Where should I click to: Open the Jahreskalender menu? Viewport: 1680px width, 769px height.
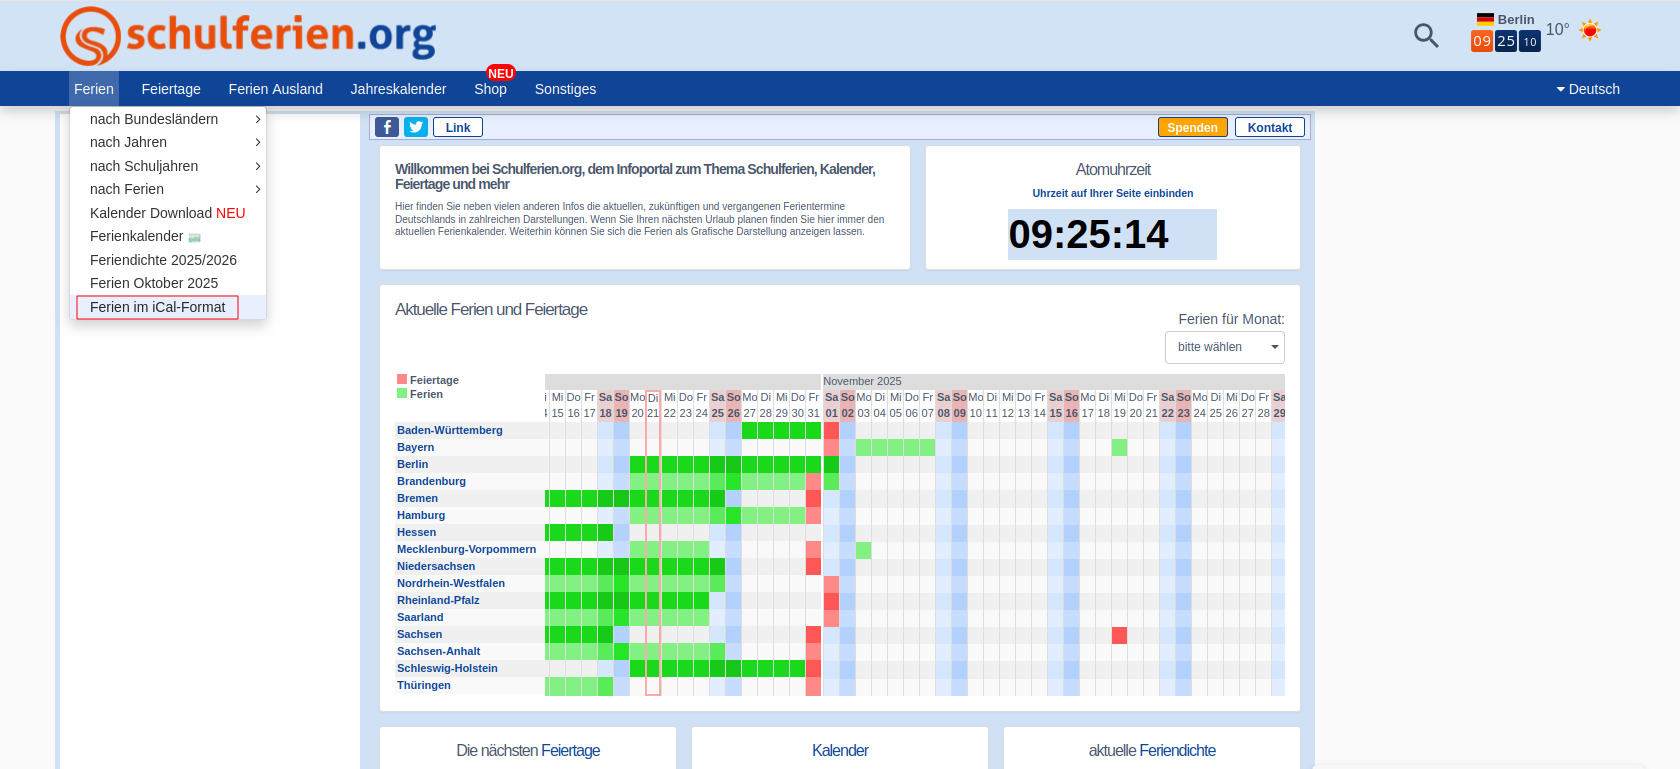click(x=398, y=89)
